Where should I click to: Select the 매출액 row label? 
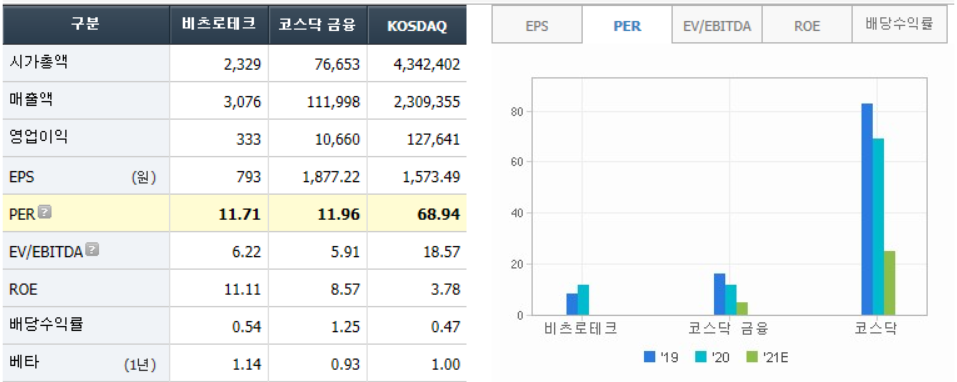click(x=32, y=99)
